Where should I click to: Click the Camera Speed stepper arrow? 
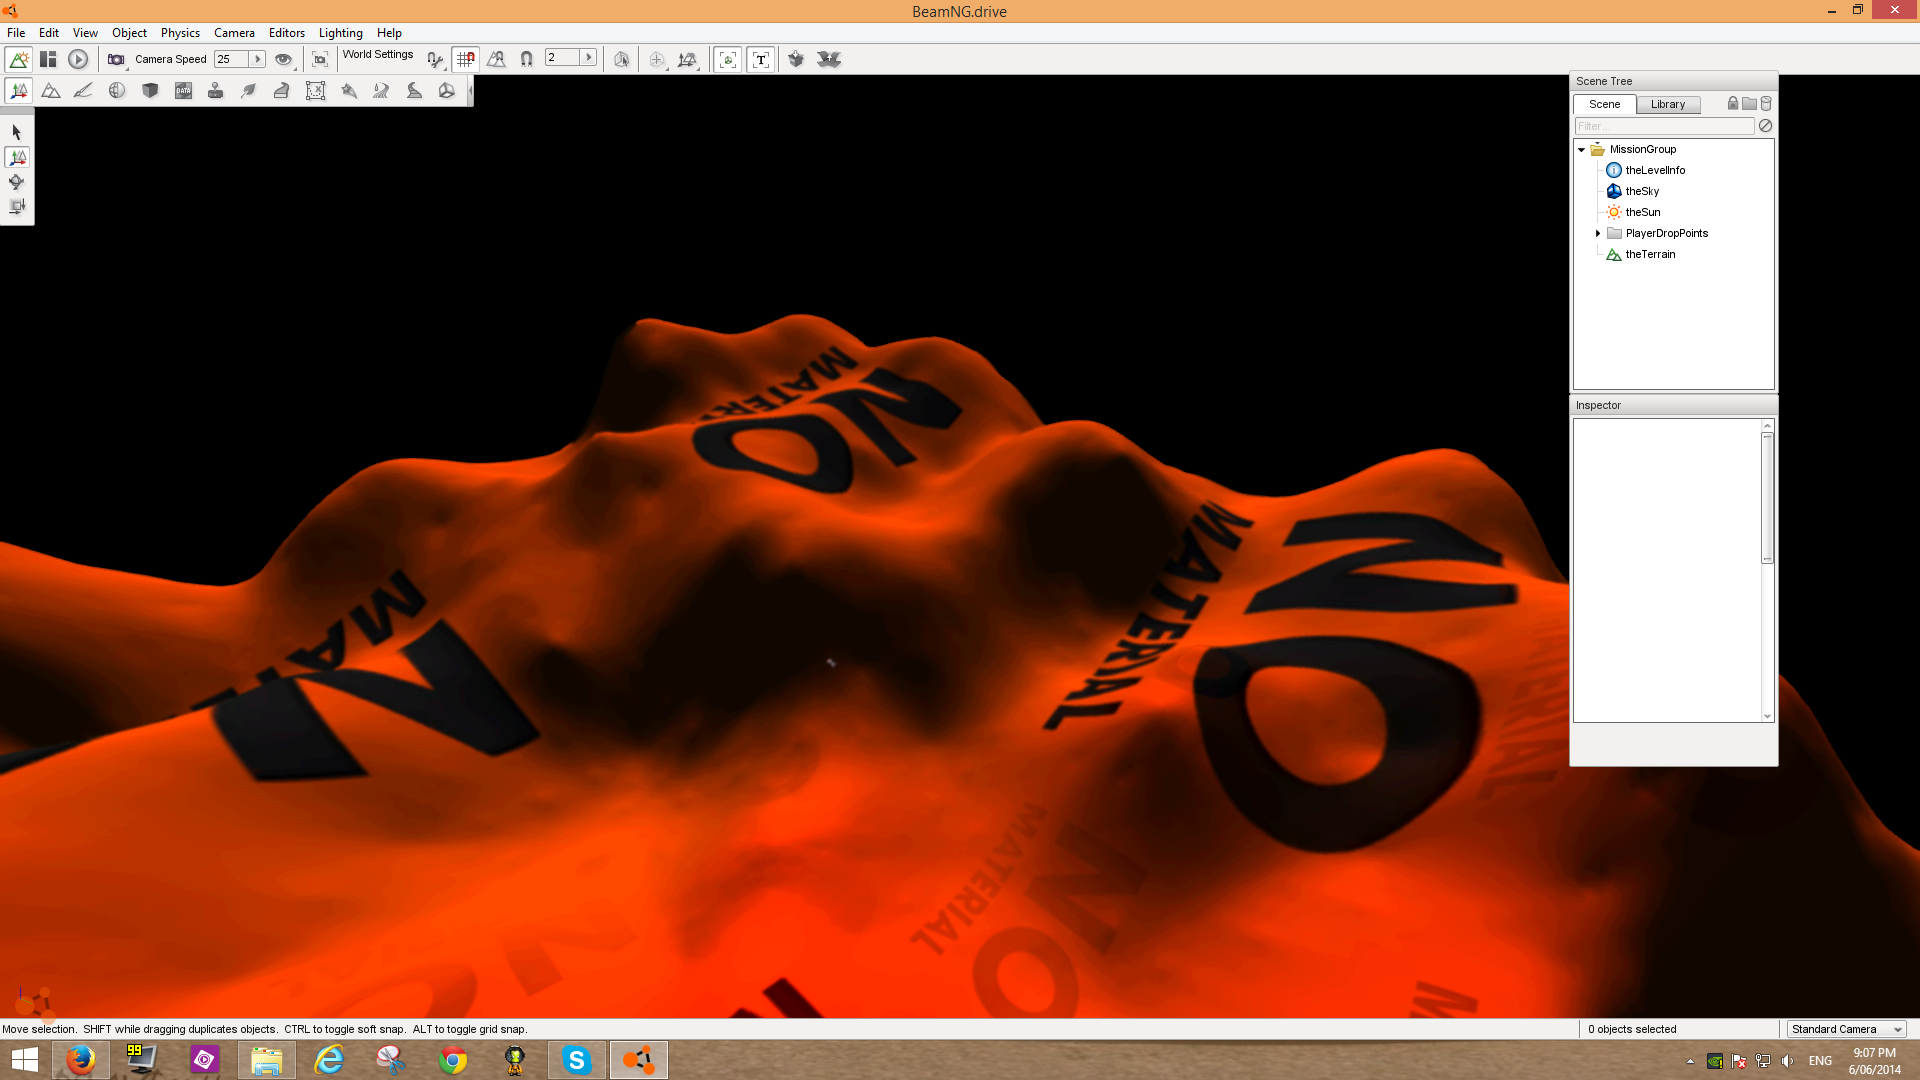tap(257, 60)
